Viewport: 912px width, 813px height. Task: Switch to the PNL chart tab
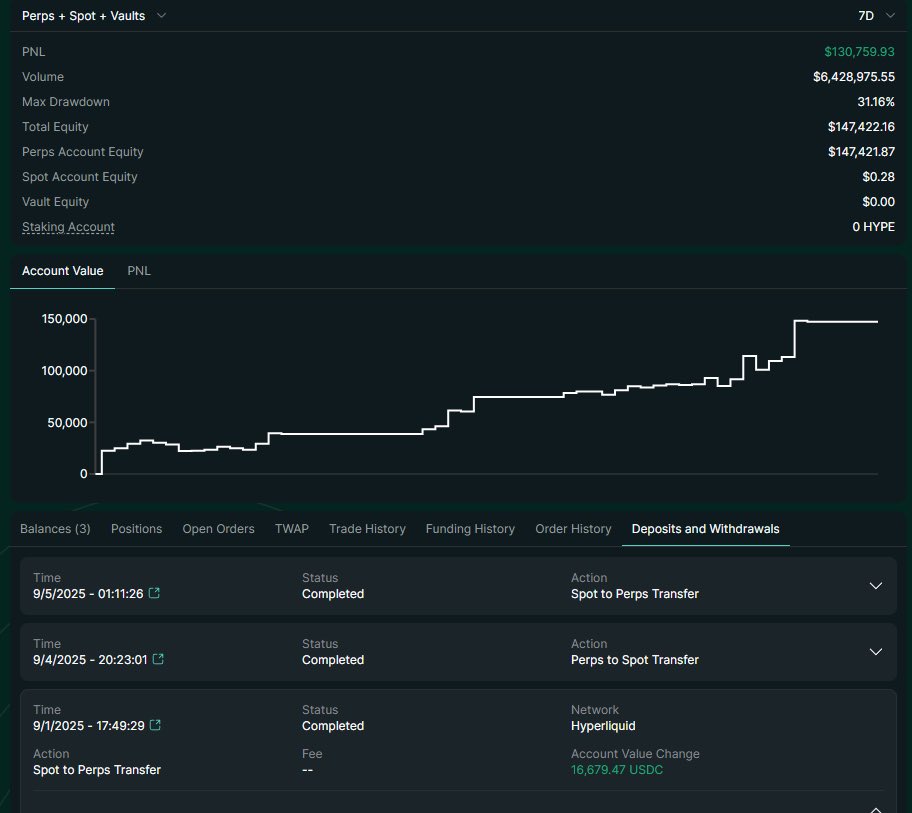[x=139, y=271]
